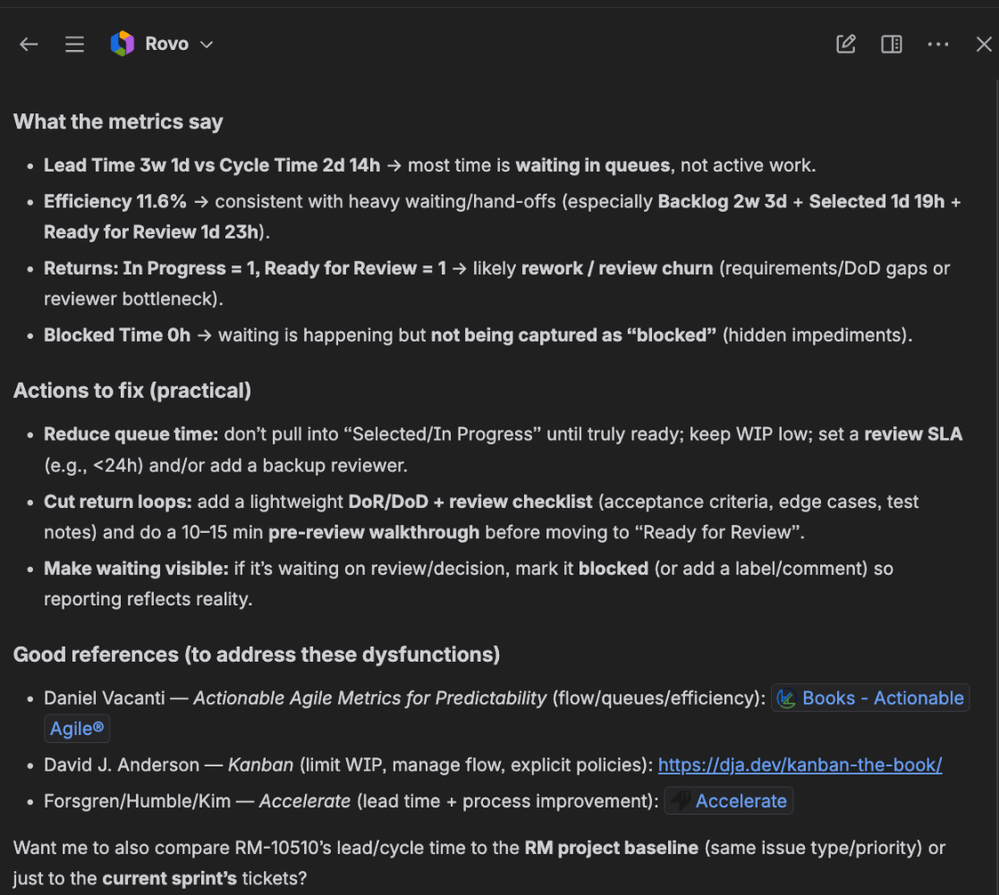999x895 pixels.
Task: Start a new chat with the pencil icon
Action: pyautogui.click(x=845, y=44)
